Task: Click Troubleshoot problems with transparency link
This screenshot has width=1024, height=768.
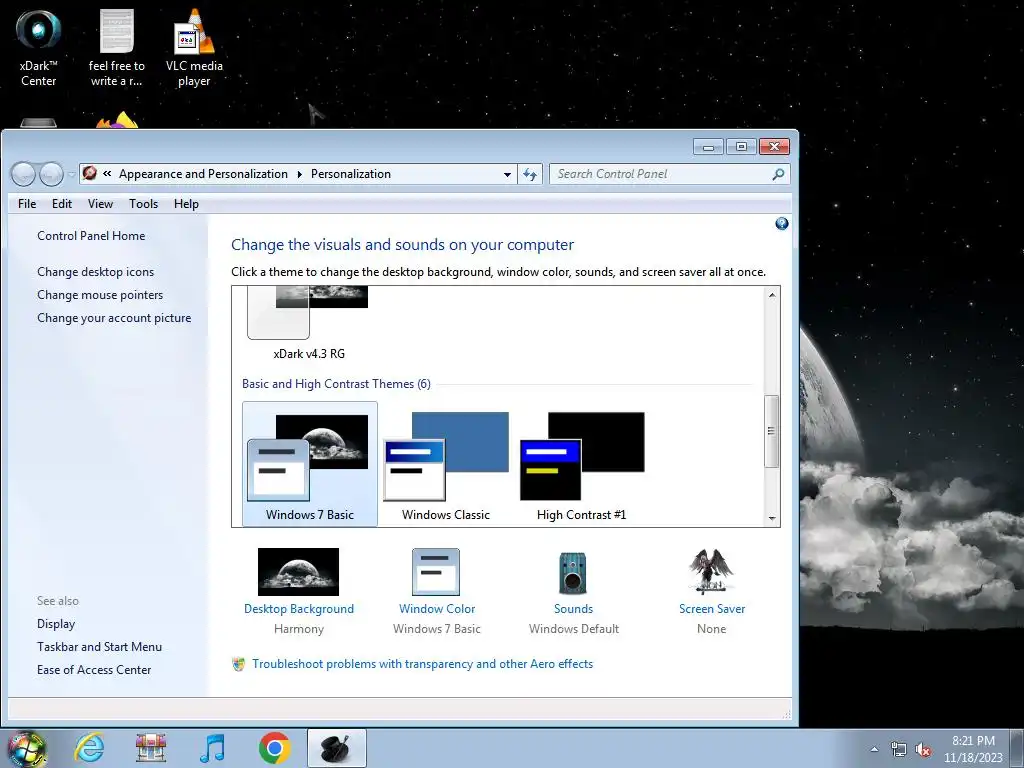Action: coord(423,664)
